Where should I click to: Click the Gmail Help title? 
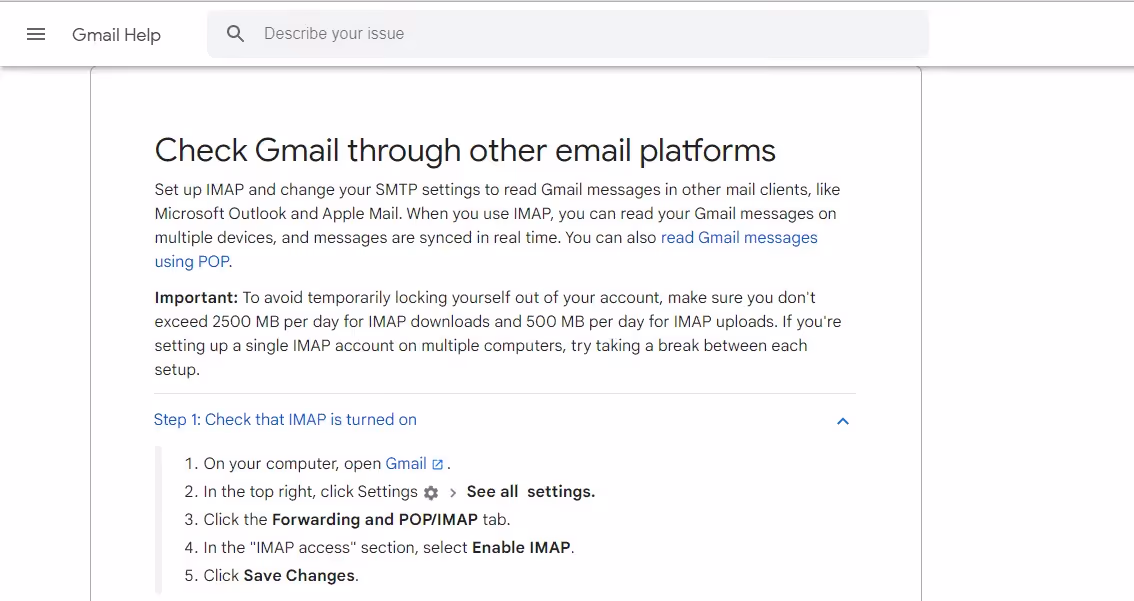[x=116, y=35]
